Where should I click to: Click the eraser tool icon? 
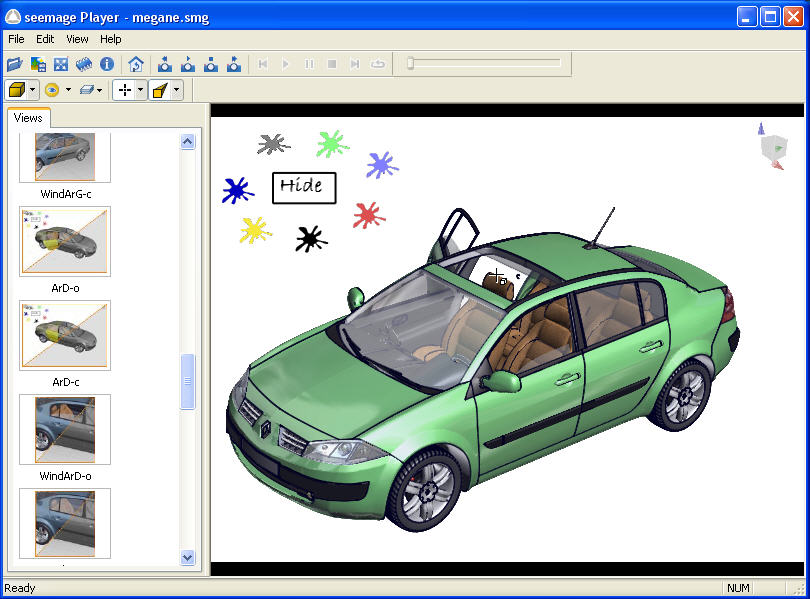(x=87, y=90)
